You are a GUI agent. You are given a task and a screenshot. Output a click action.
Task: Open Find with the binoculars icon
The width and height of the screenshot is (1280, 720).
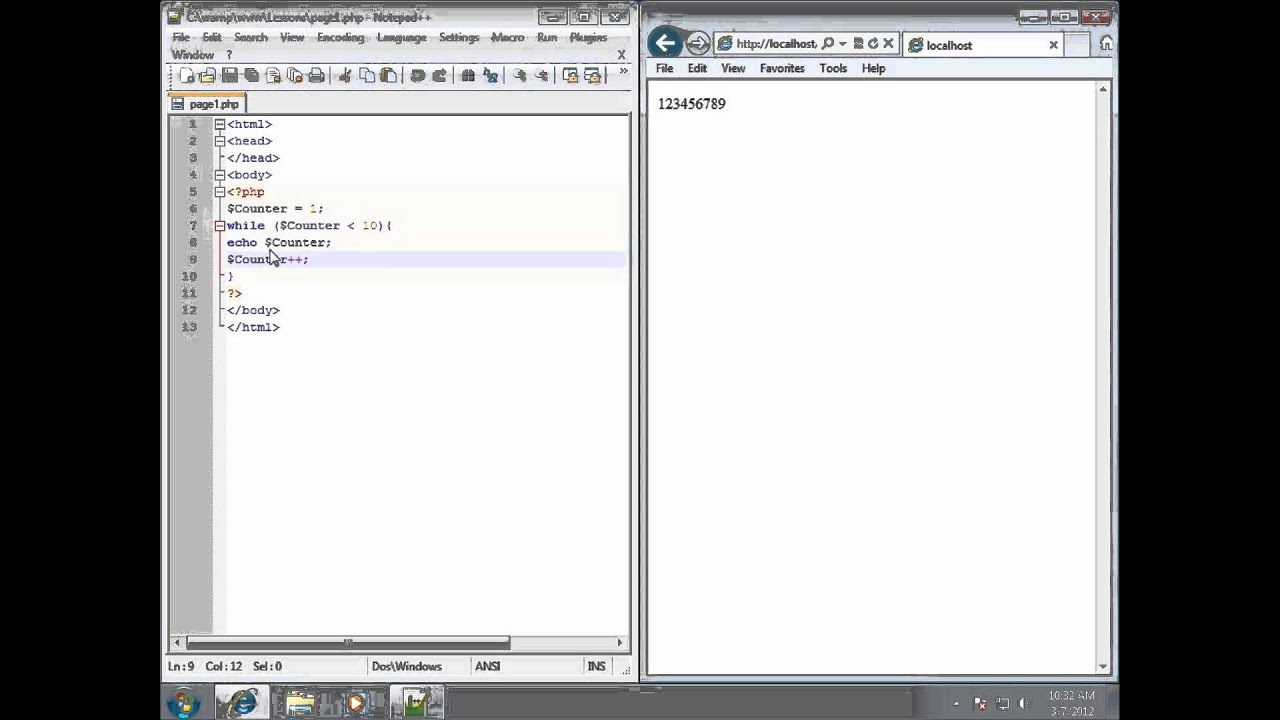[x=468, y=76]
